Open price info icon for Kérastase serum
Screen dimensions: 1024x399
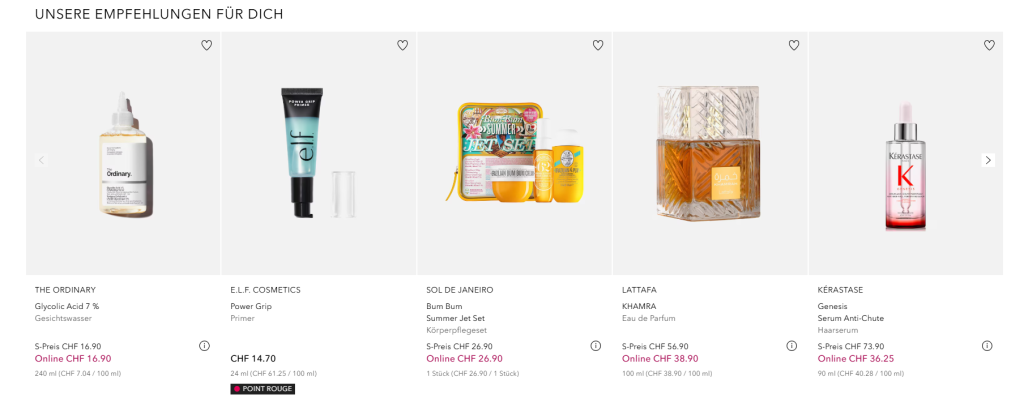pos(987,345)
